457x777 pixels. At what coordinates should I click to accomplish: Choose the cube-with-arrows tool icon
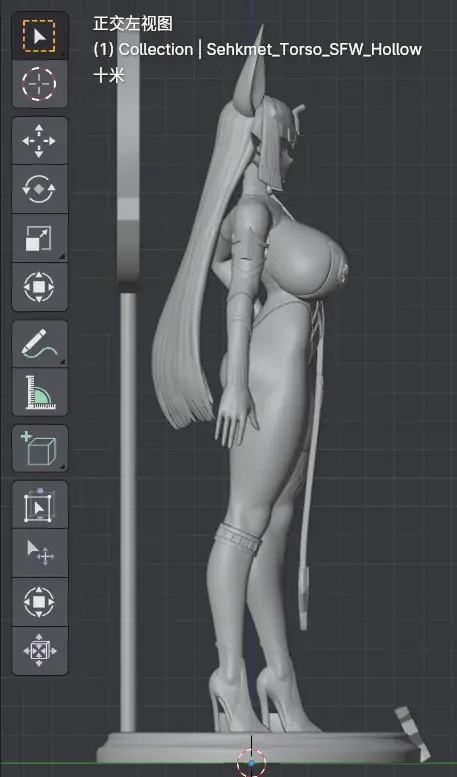[x=39, y=651]
